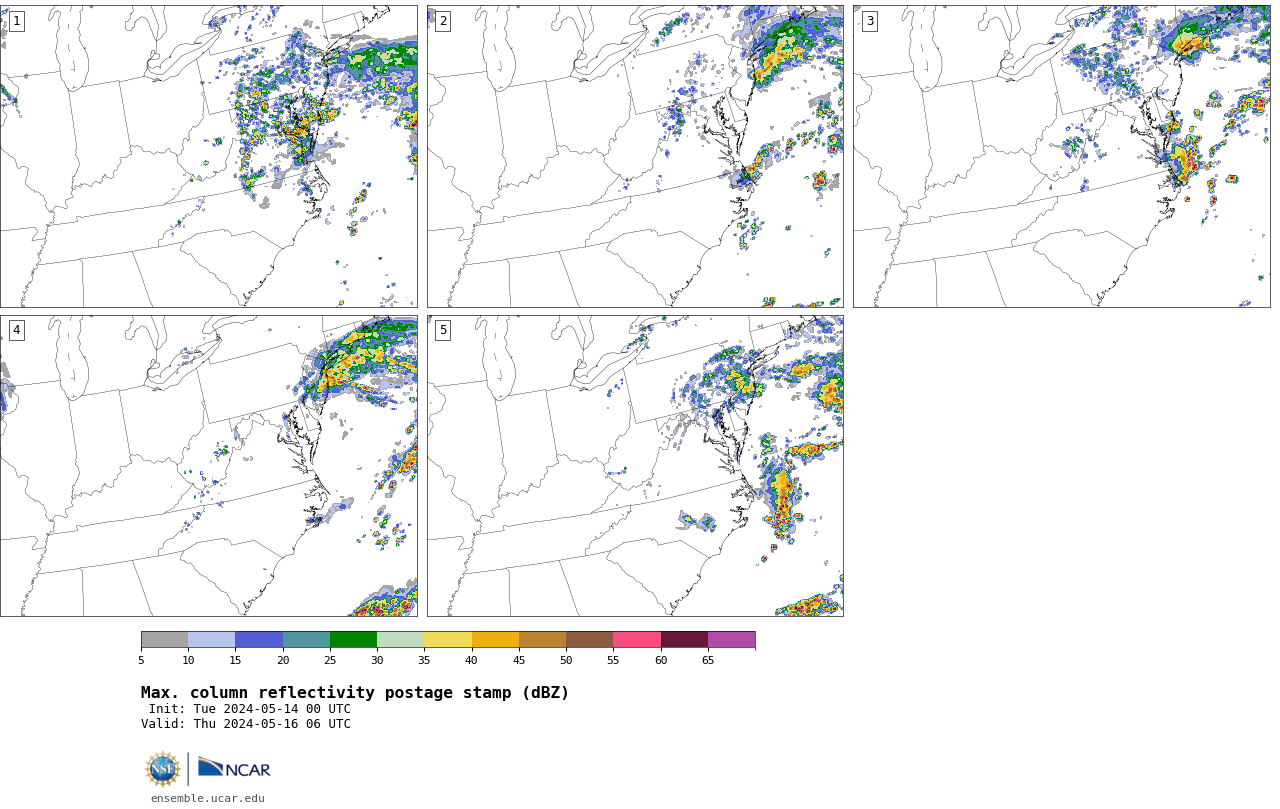
Task: Click the panel number label '2'
Action: tap(443, 21)
